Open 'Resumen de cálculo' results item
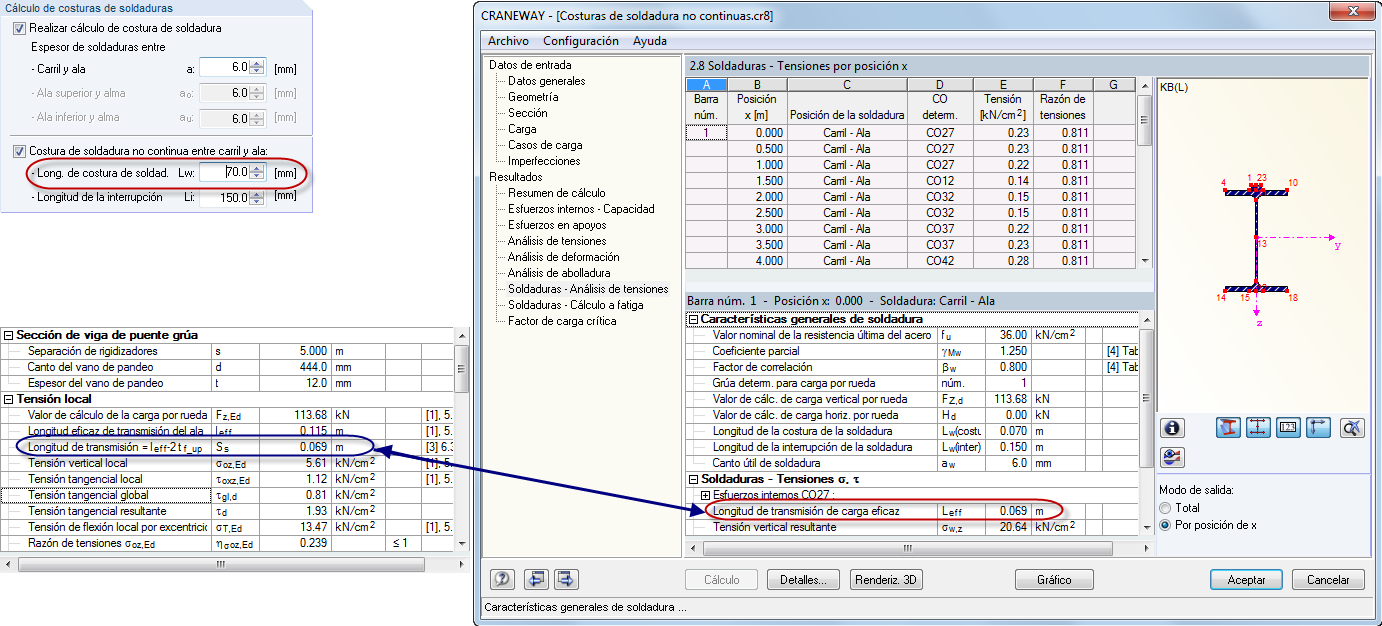1382x626 pixels. point(556,193)
